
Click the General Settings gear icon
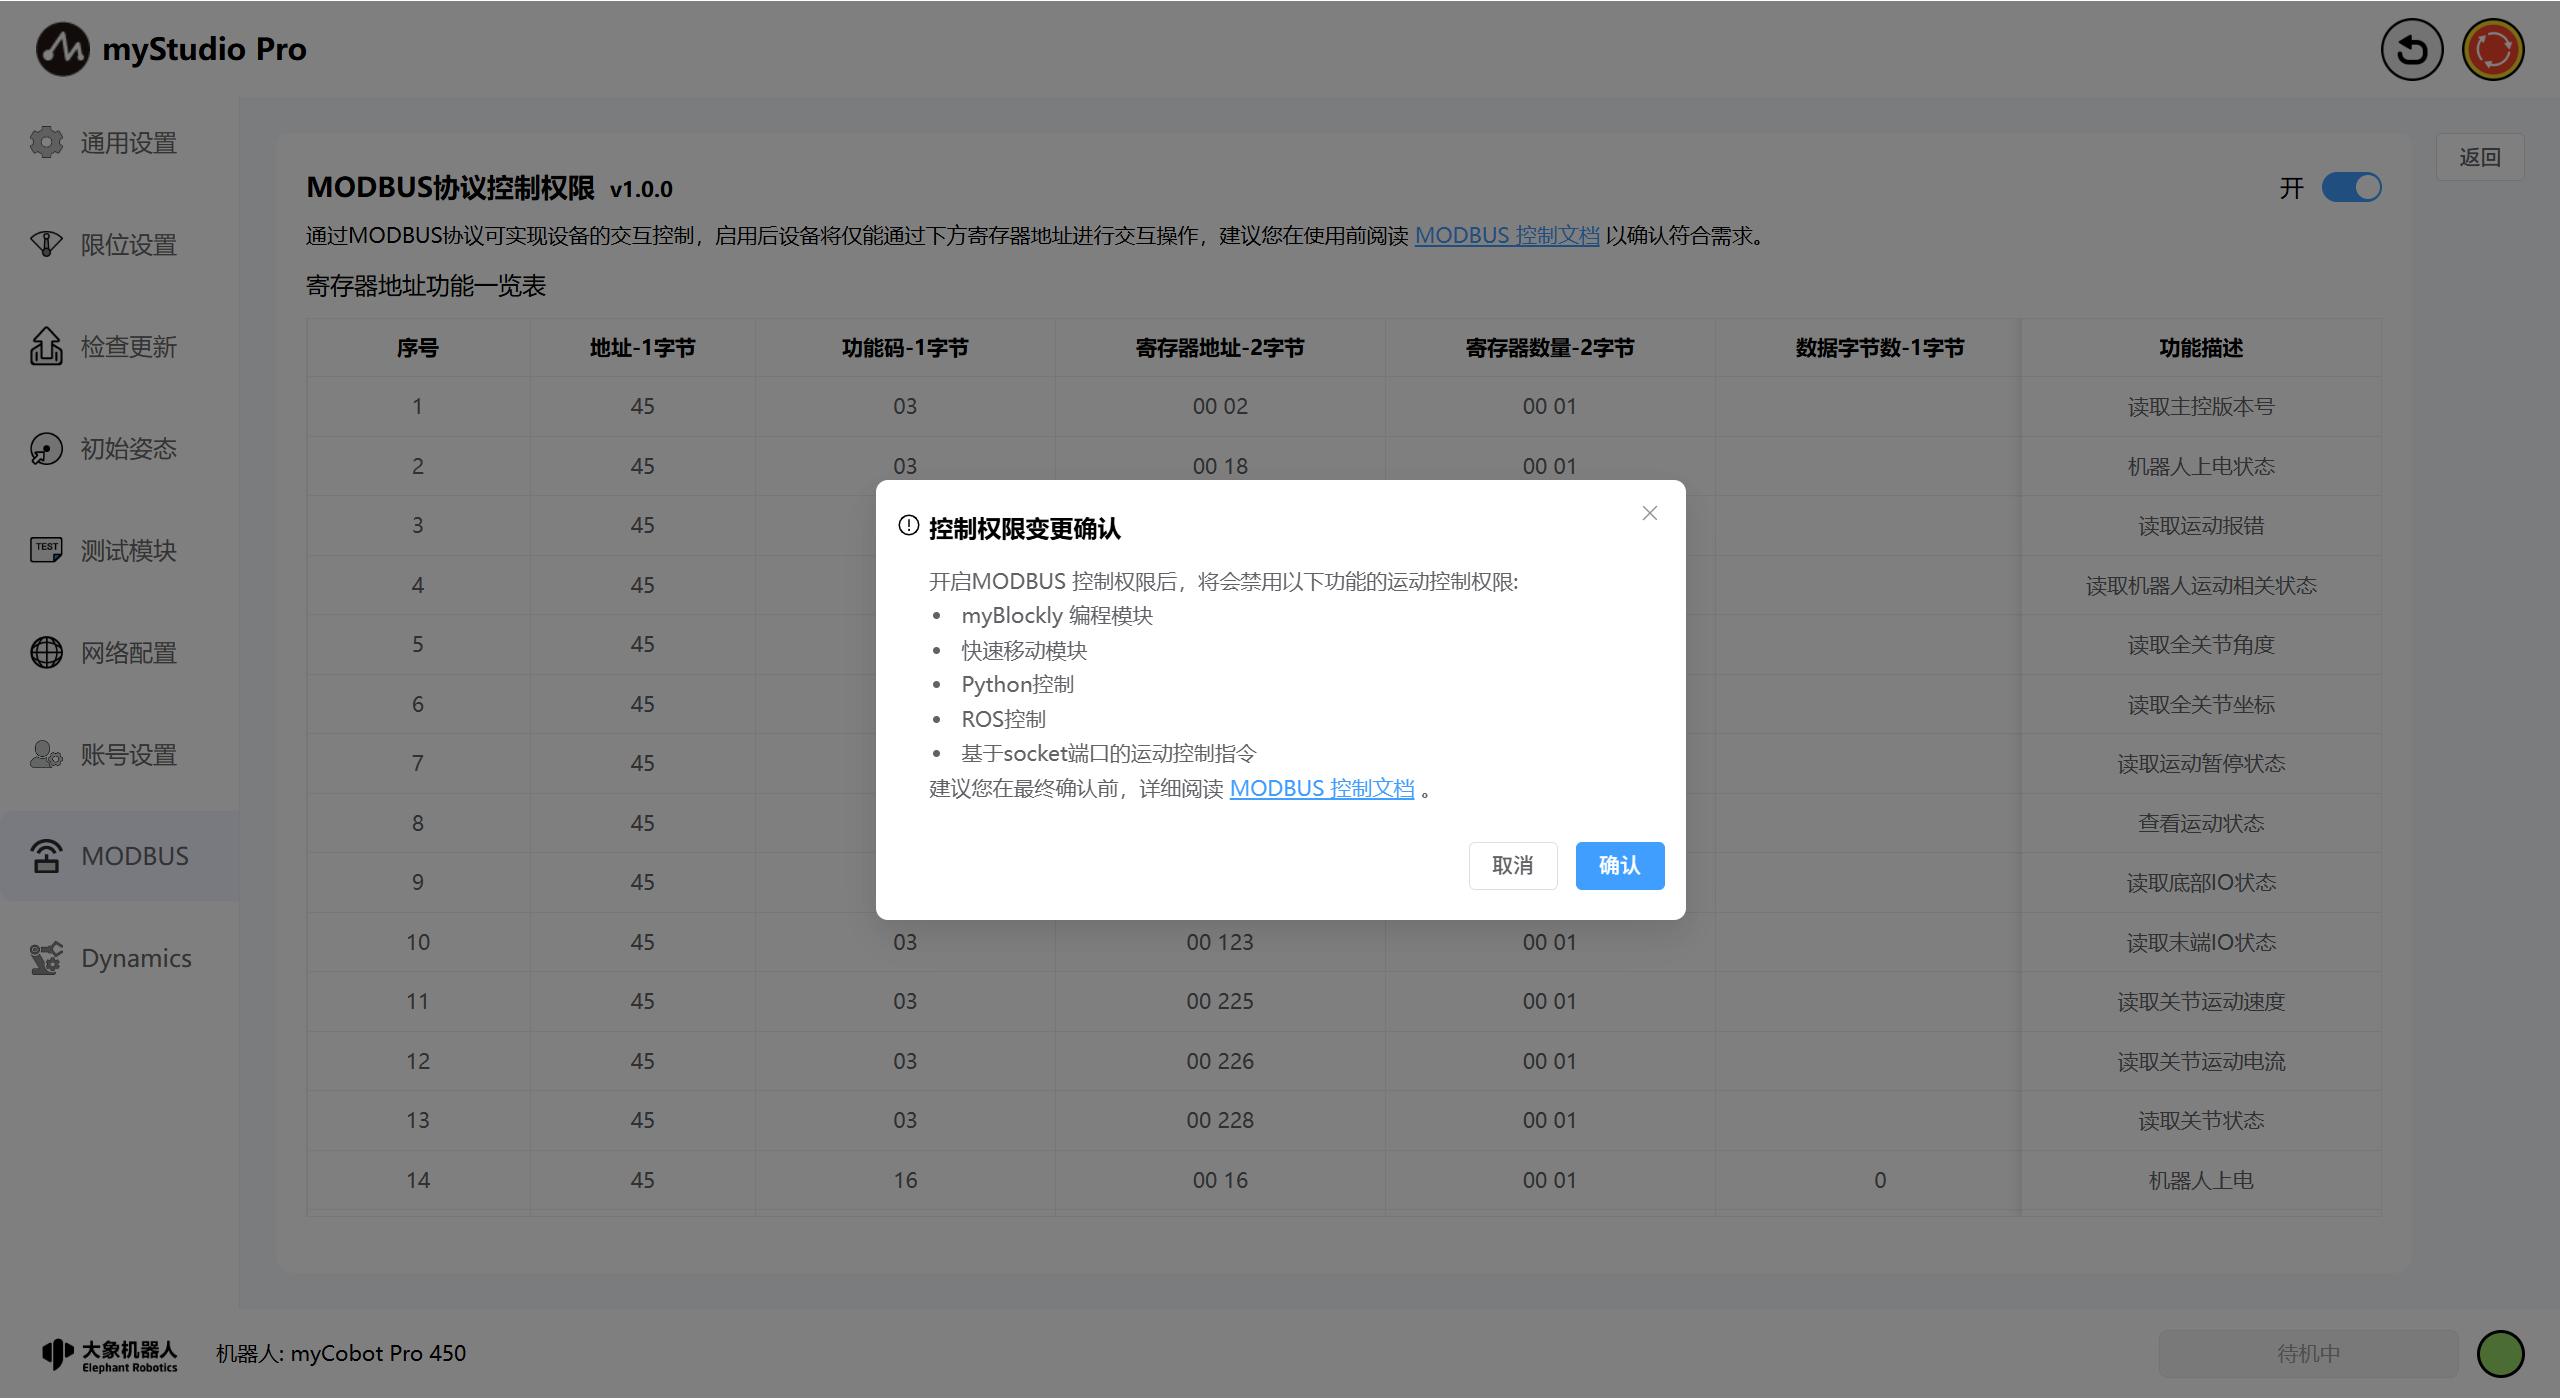tap(46, 143)
